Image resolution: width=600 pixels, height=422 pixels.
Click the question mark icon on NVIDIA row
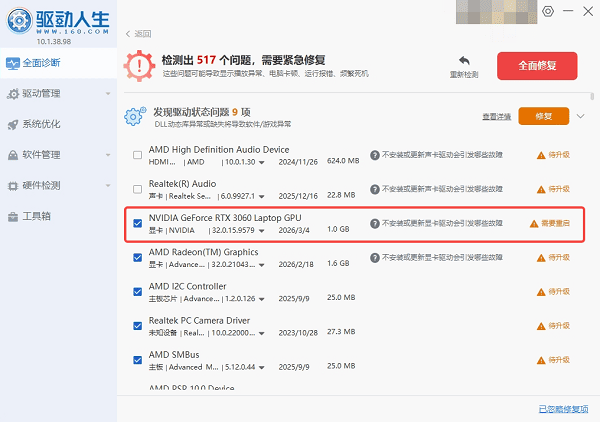coord(375,223)
